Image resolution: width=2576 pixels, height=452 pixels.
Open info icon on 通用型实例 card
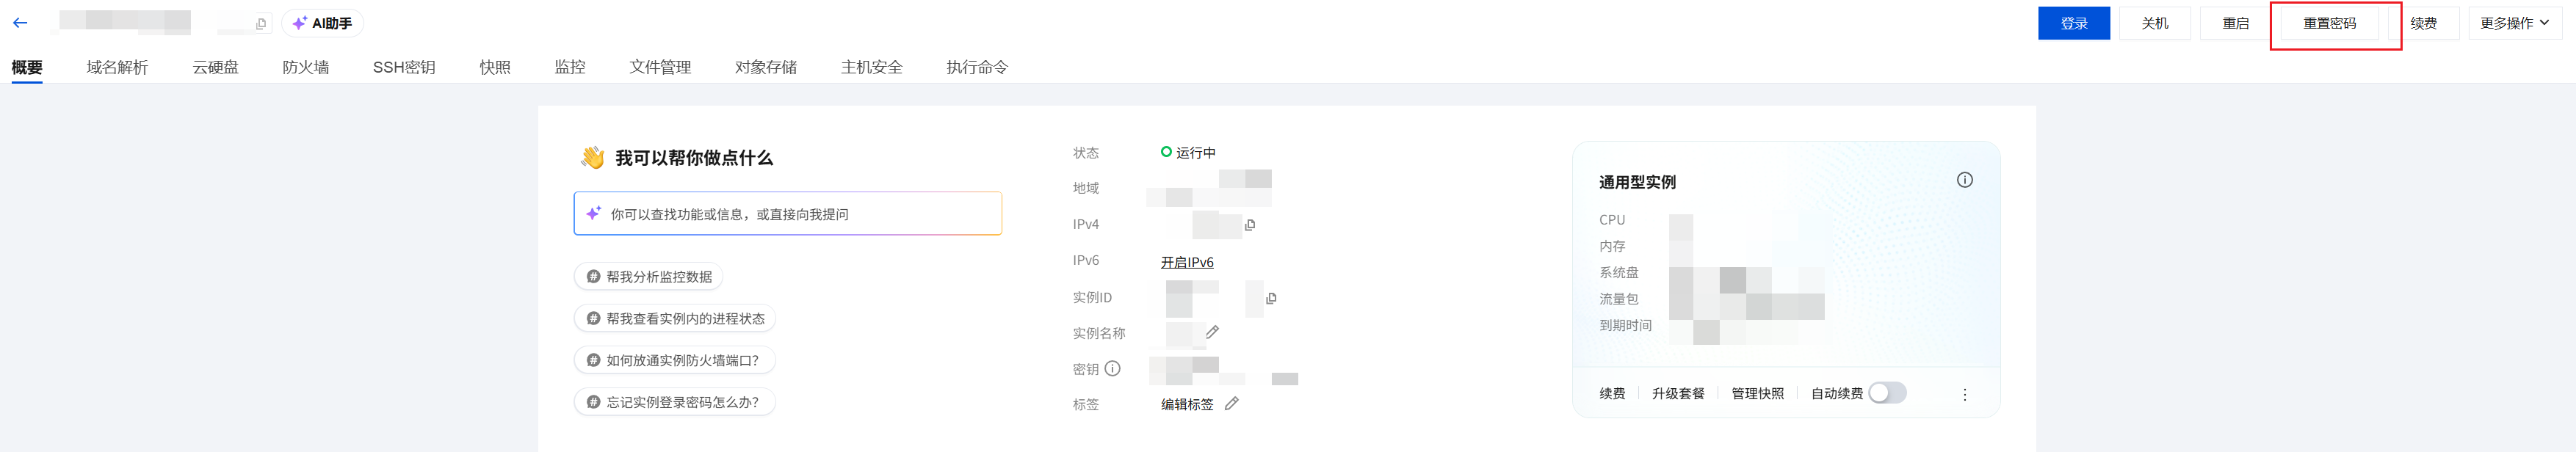pos(1964,180)
